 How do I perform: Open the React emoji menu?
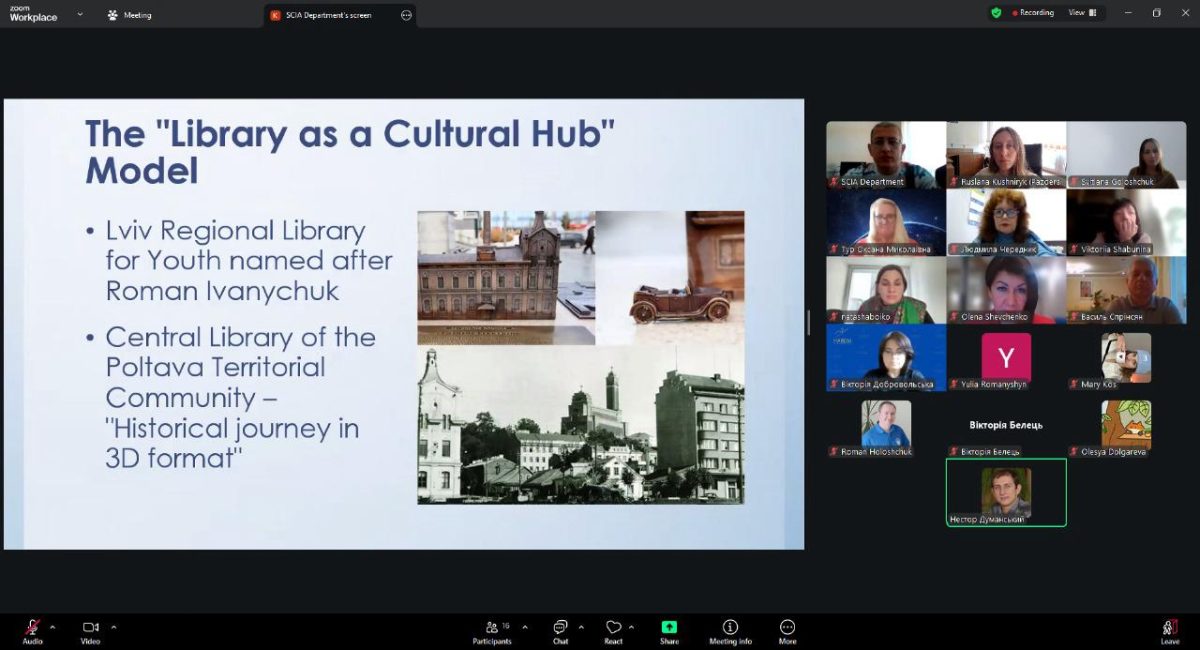coord(613,630)
